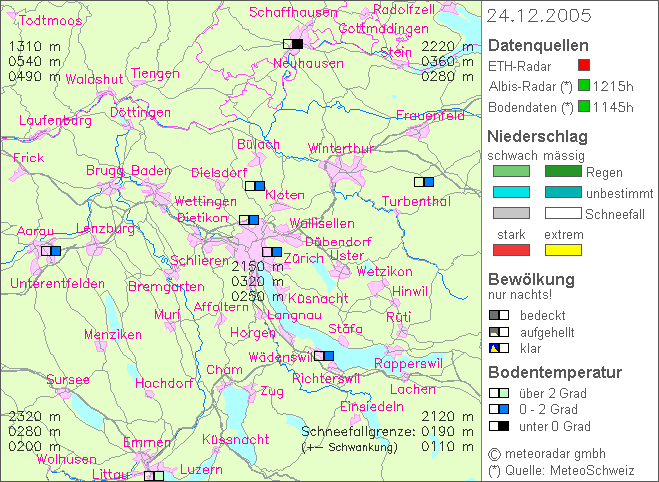Viewport: 659px width, 482px height.
Task: Click the Horgen town label
Action: click(x=253, y=333)
